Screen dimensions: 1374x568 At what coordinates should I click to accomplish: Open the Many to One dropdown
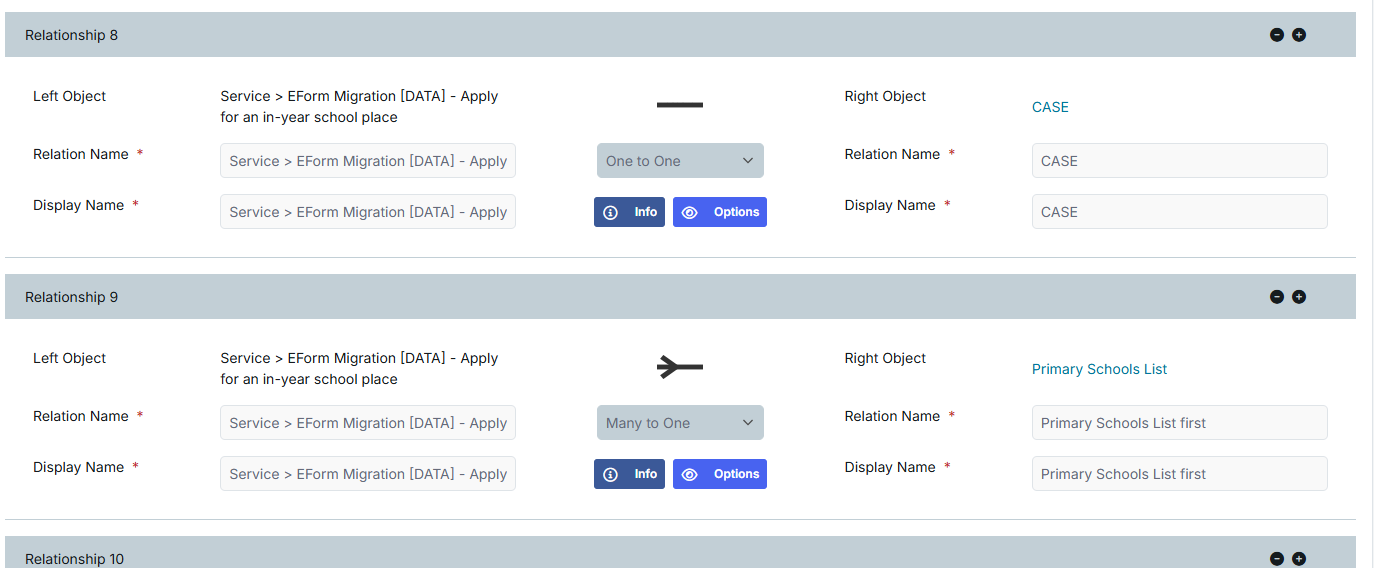[x=680, y=423]
